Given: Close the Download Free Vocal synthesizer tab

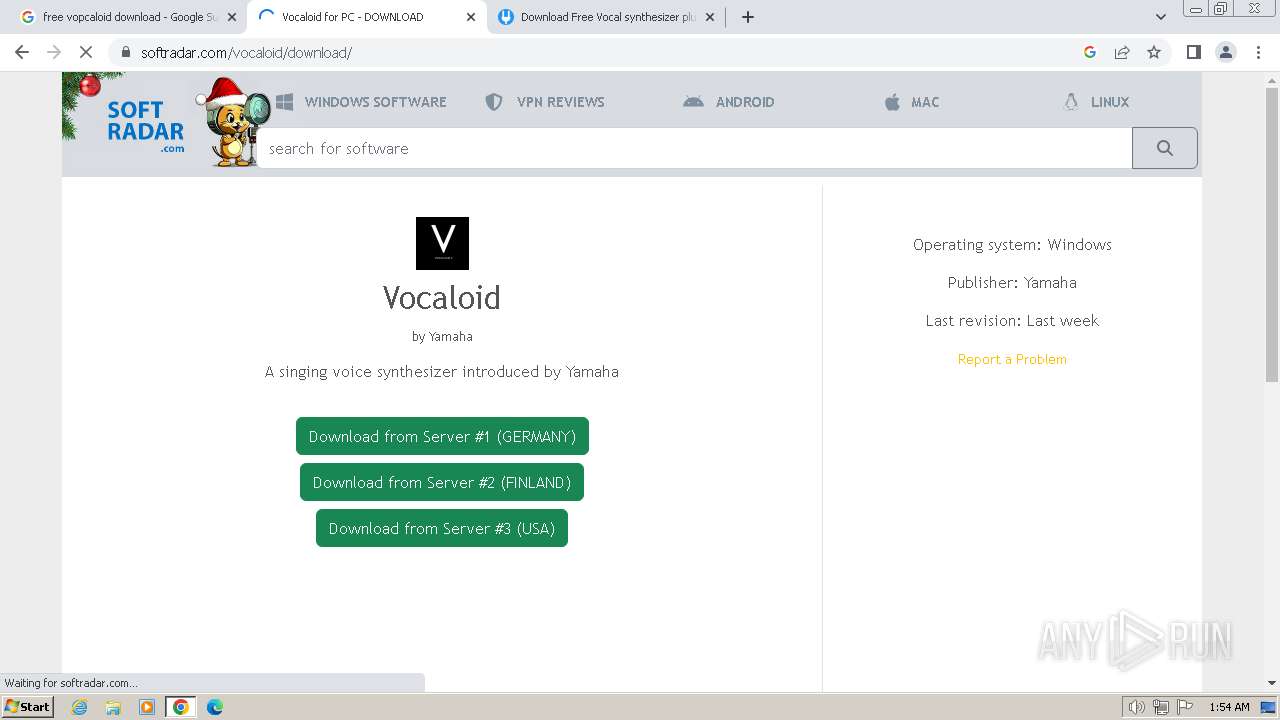Looking at the screenshot, I should pyautogui.click(x=710, y=17).
